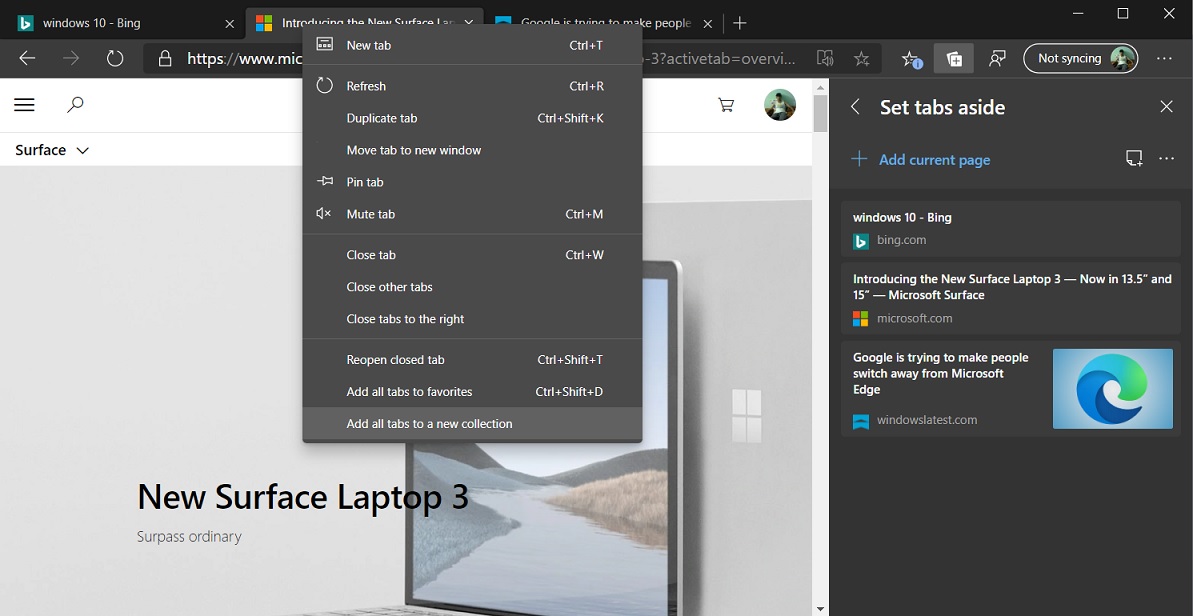Open the site search magnifier
Viewport: 1193px width, 616px height.
[75, 105]
